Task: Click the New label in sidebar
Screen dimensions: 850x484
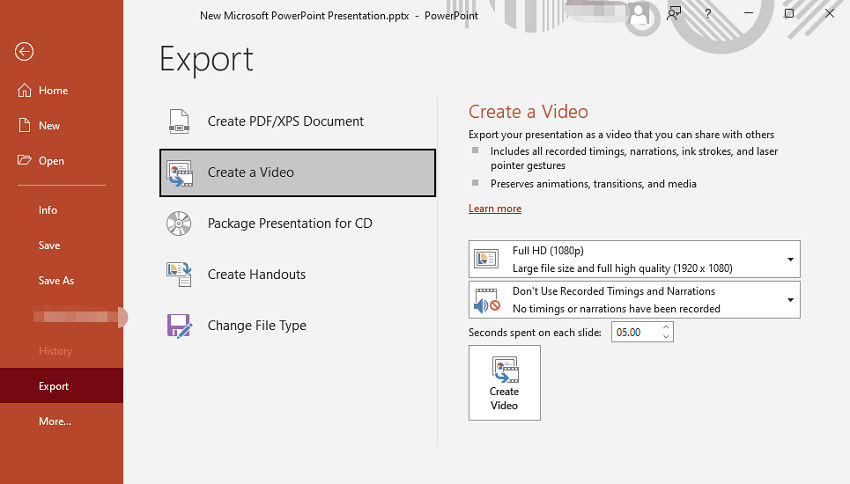Action: (x=49, y=126)
